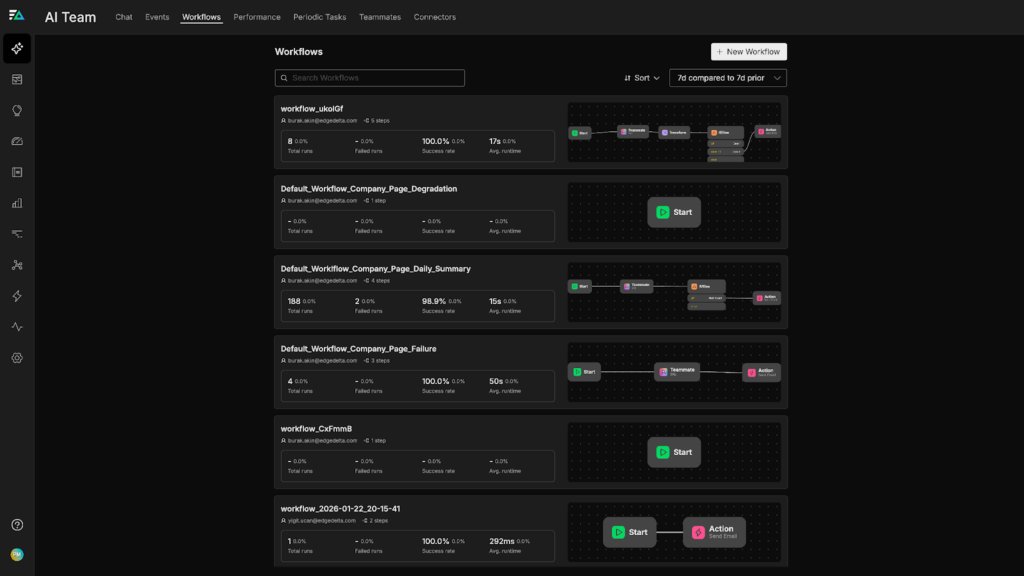Open Default_Workflow_Company_Page_Failure workflow
The image size is (1024, 576).
point(358,349)
